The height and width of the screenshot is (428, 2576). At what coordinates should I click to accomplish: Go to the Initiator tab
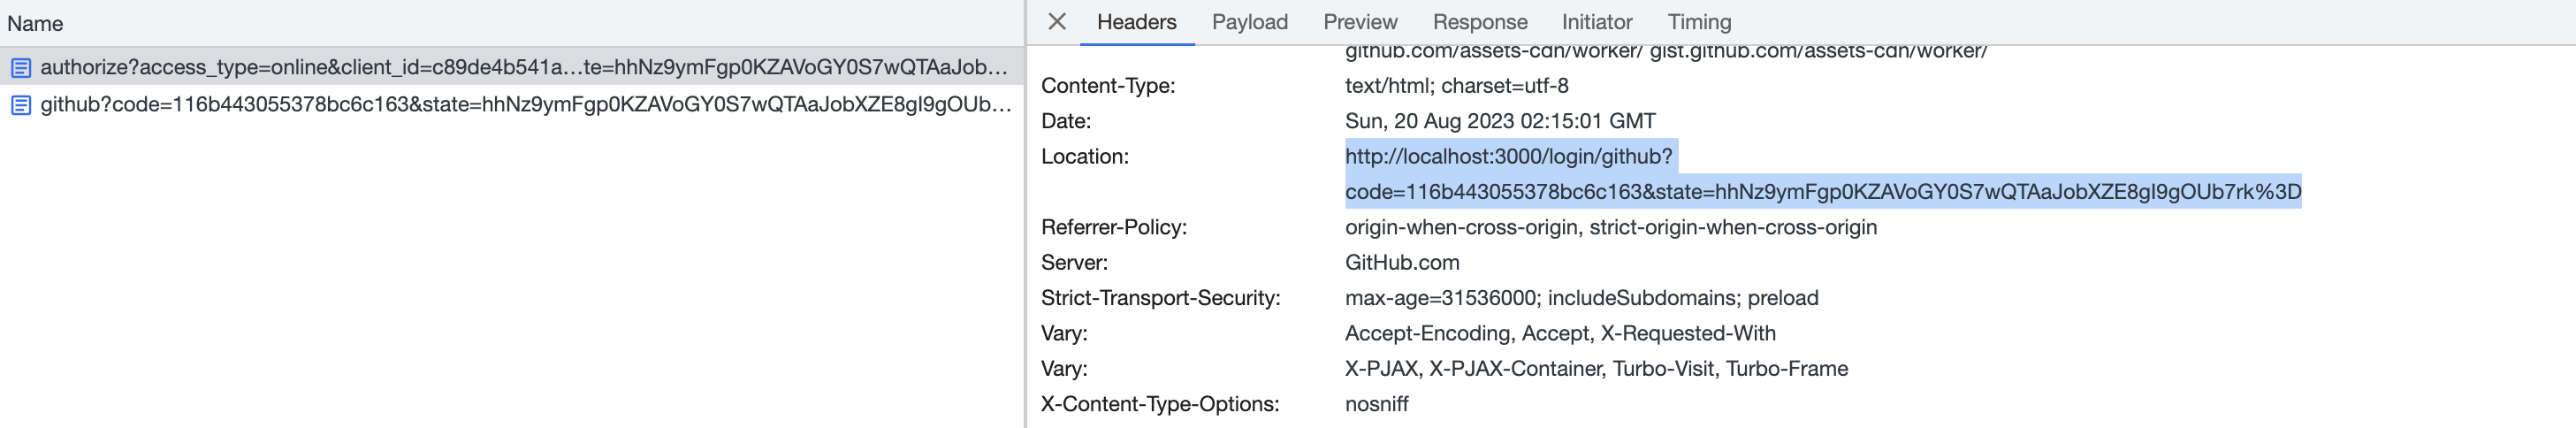click(1596, 22)
